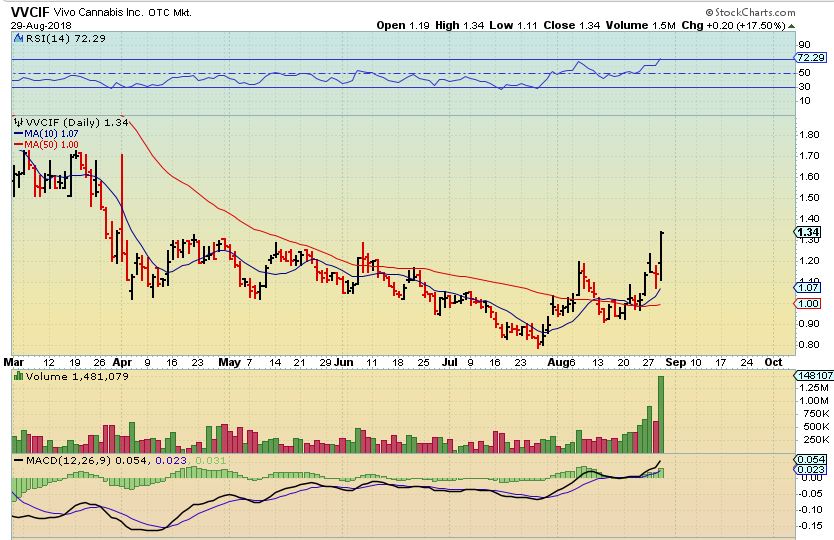Click the Mar month label on time axis
Screen dimensions: 834x540
tap(14, 362)
